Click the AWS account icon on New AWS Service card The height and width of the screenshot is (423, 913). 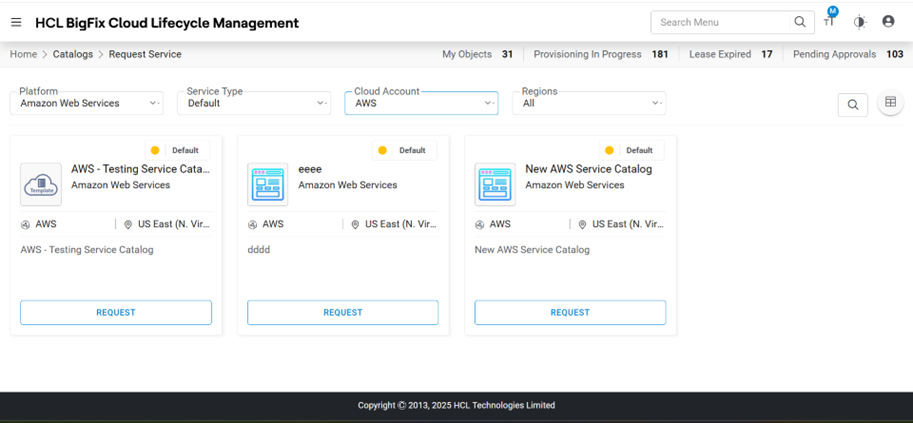pos(479,224)
